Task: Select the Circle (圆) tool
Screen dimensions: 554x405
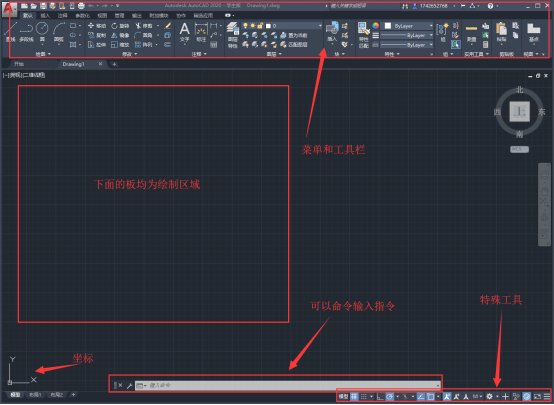Action: click(x=42, y=31)
